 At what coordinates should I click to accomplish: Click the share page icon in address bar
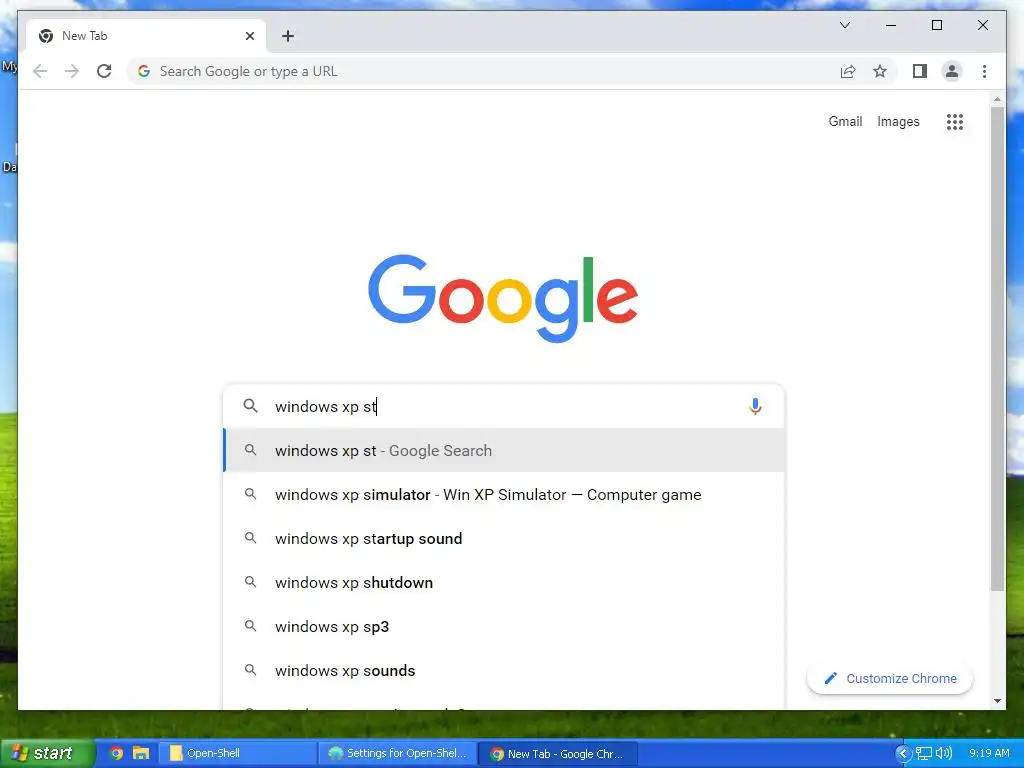[848, 71]
